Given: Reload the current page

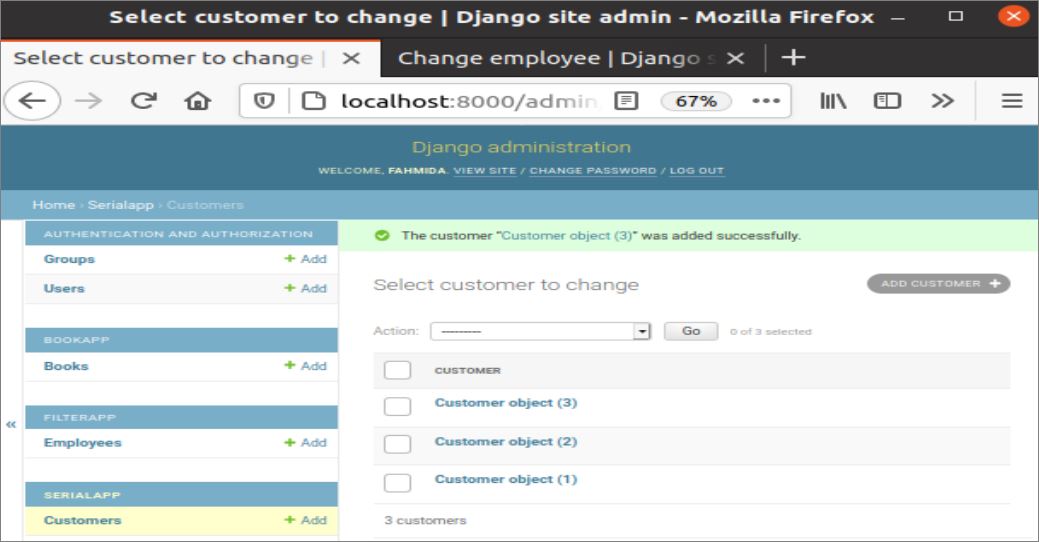Looking at the screenshot, I should coord(143,101).
